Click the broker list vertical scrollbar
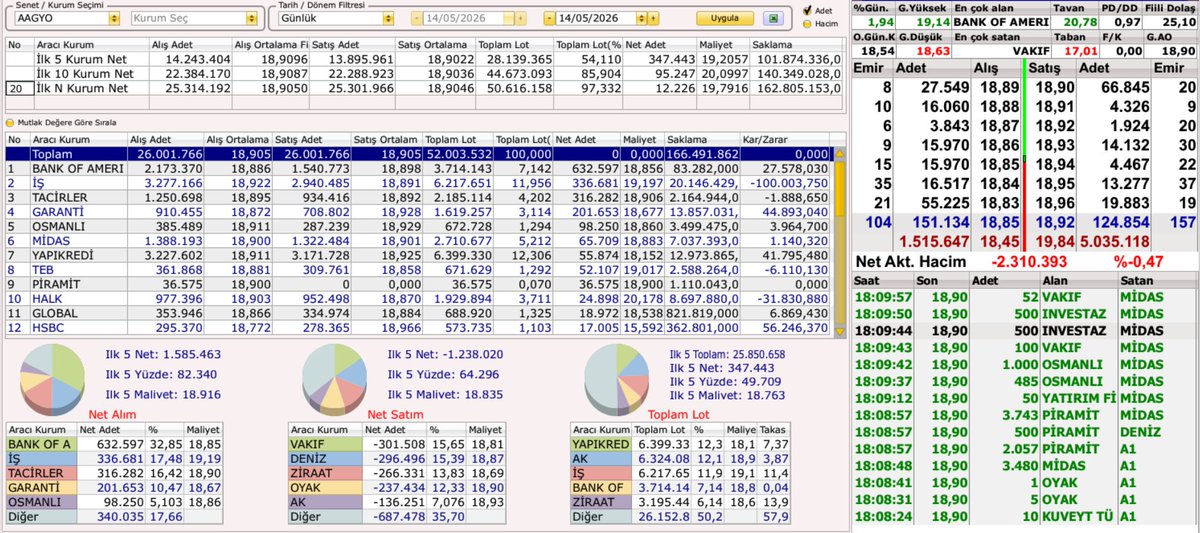This screenshot has width=1200, height=533. pyautogui.click(x=839, y=240)
